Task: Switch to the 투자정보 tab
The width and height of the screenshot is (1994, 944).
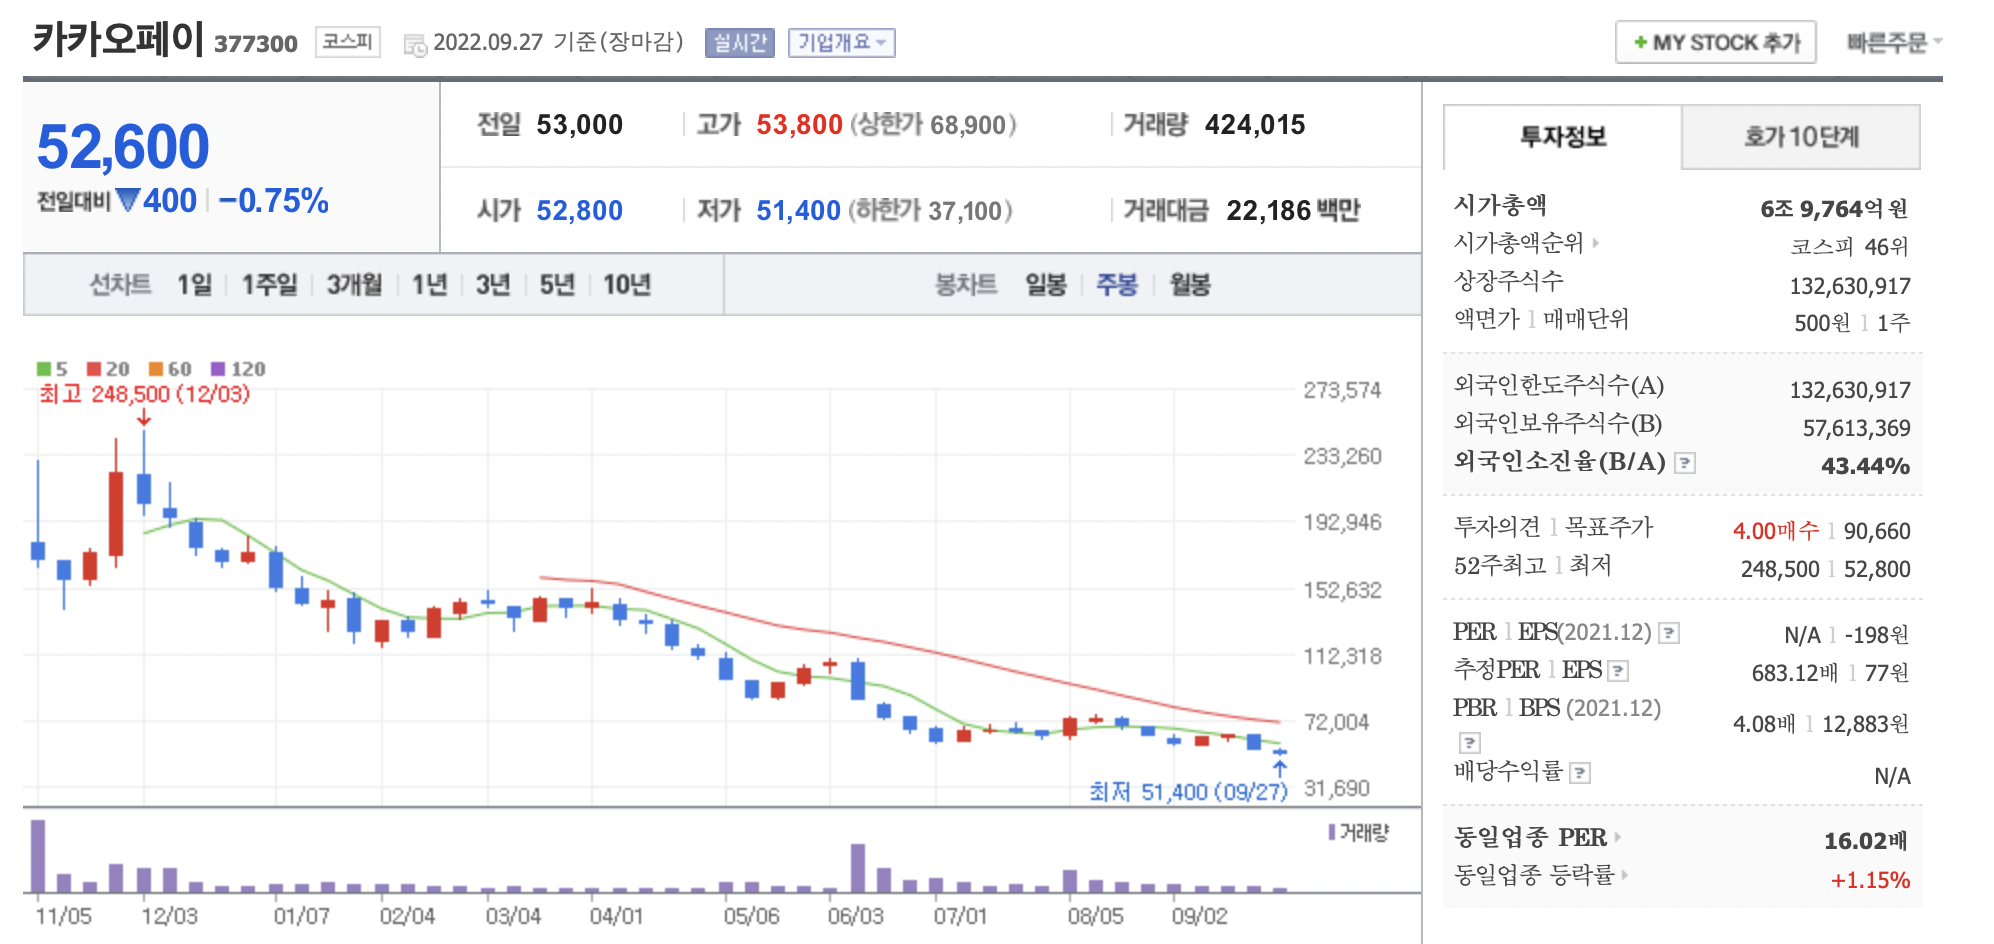Action: [1563, 137]
